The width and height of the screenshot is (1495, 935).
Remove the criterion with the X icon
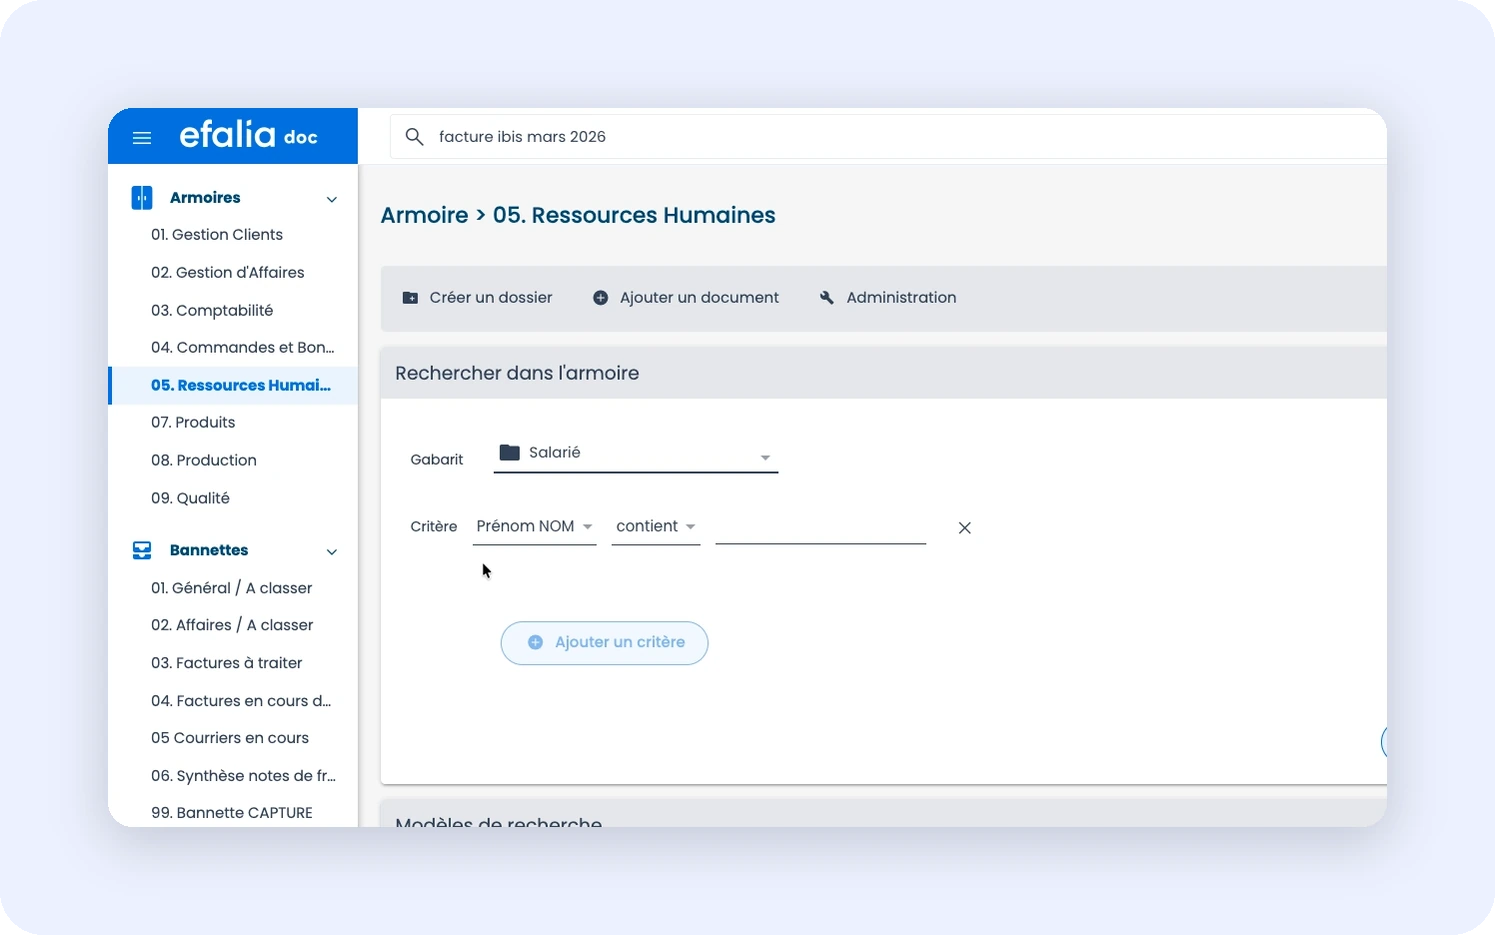[x=965, y=528]
